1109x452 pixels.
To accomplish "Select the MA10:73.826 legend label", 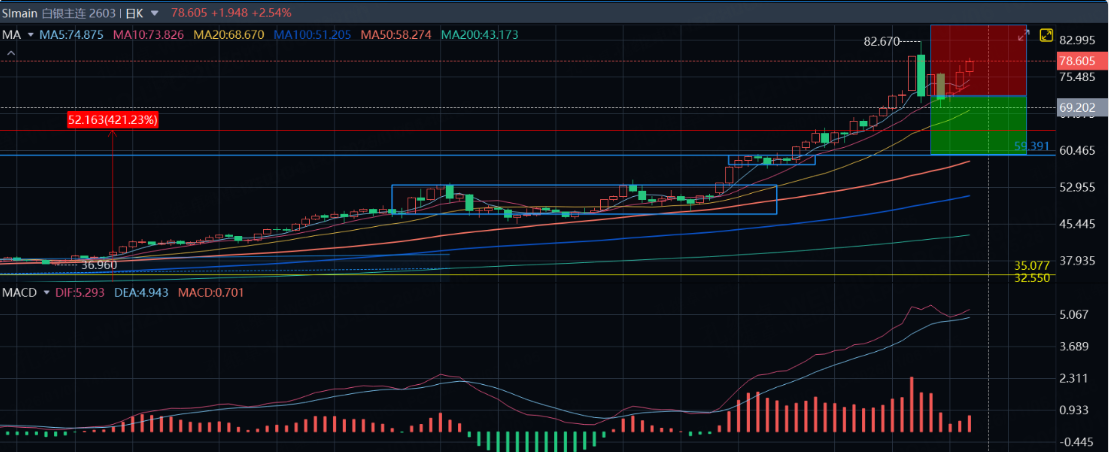I will click(x=148, y=35).
